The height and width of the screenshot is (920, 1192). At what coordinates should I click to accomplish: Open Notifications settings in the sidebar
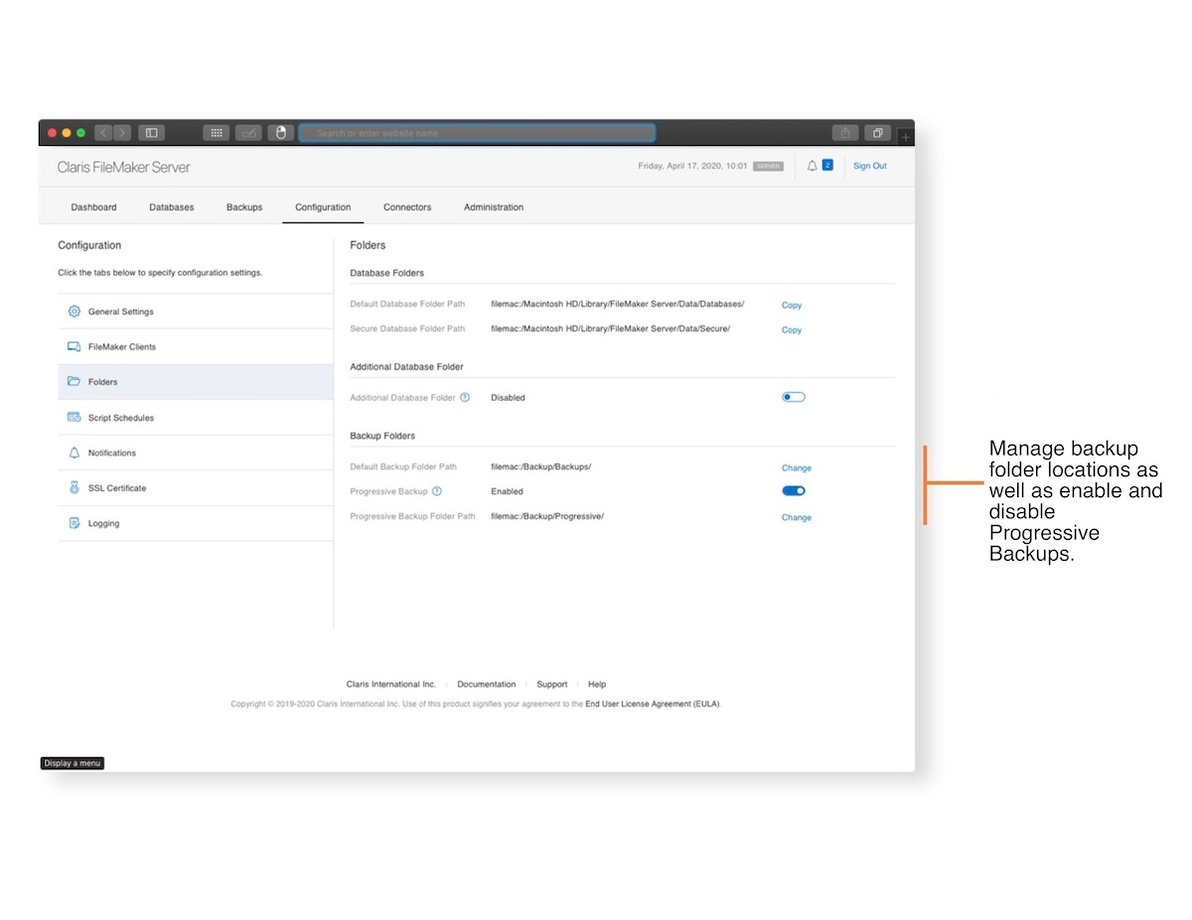point(195,452)
